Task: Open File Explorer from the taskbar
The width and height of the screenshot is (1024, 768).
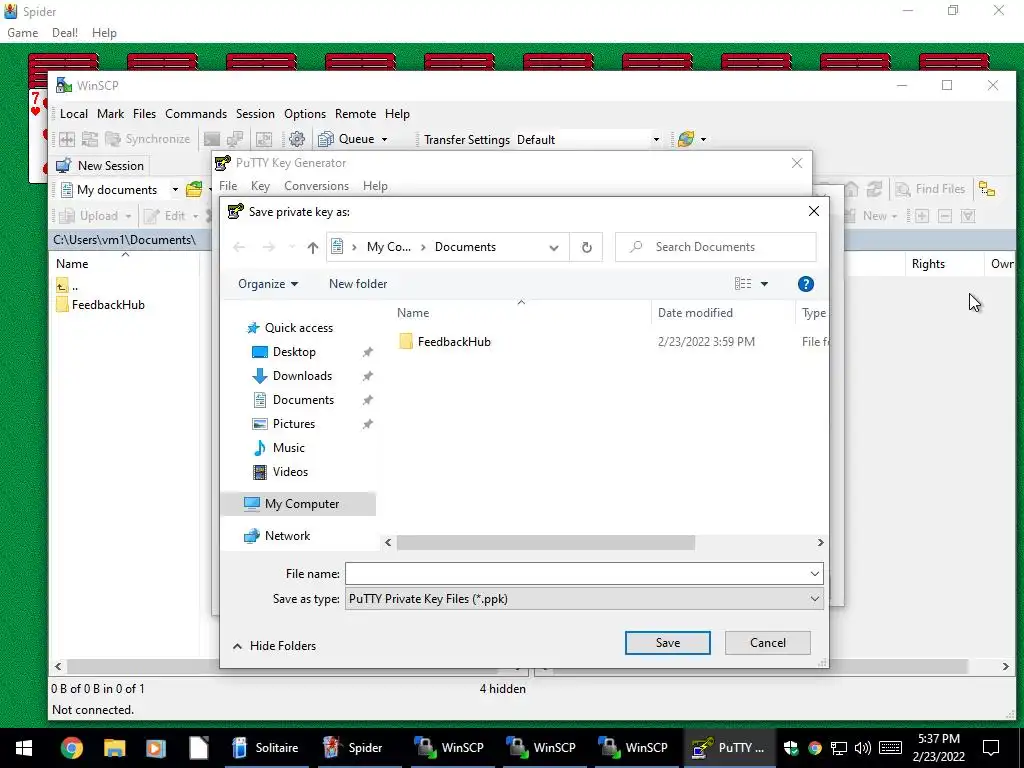Action: [x=114, y=748]
